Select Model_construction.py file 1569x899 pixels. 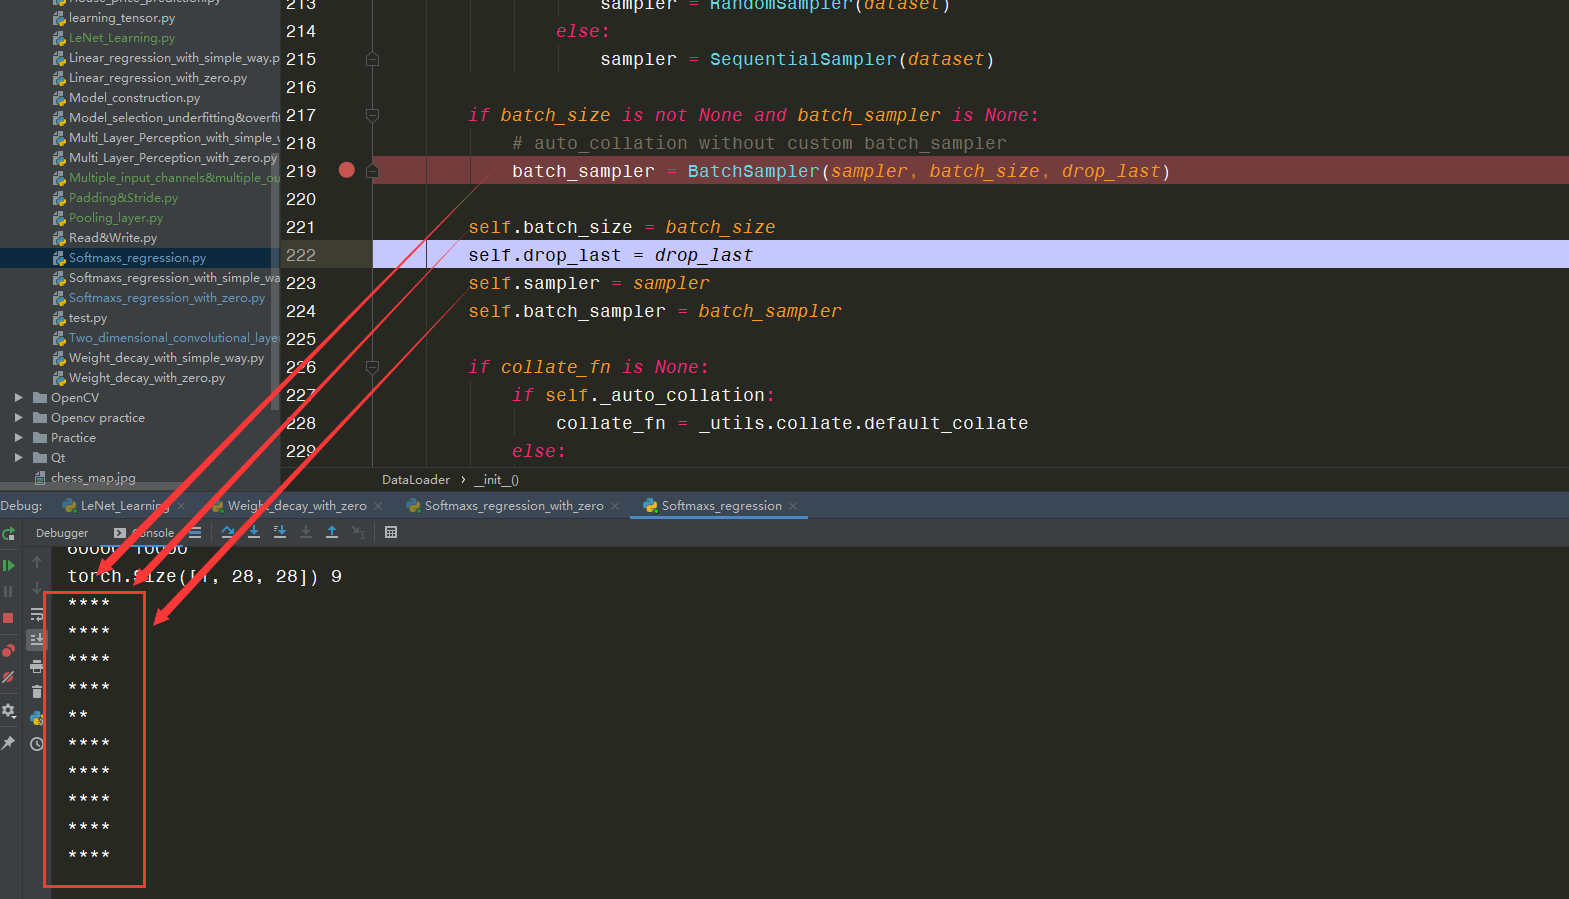tap(134, 98)
